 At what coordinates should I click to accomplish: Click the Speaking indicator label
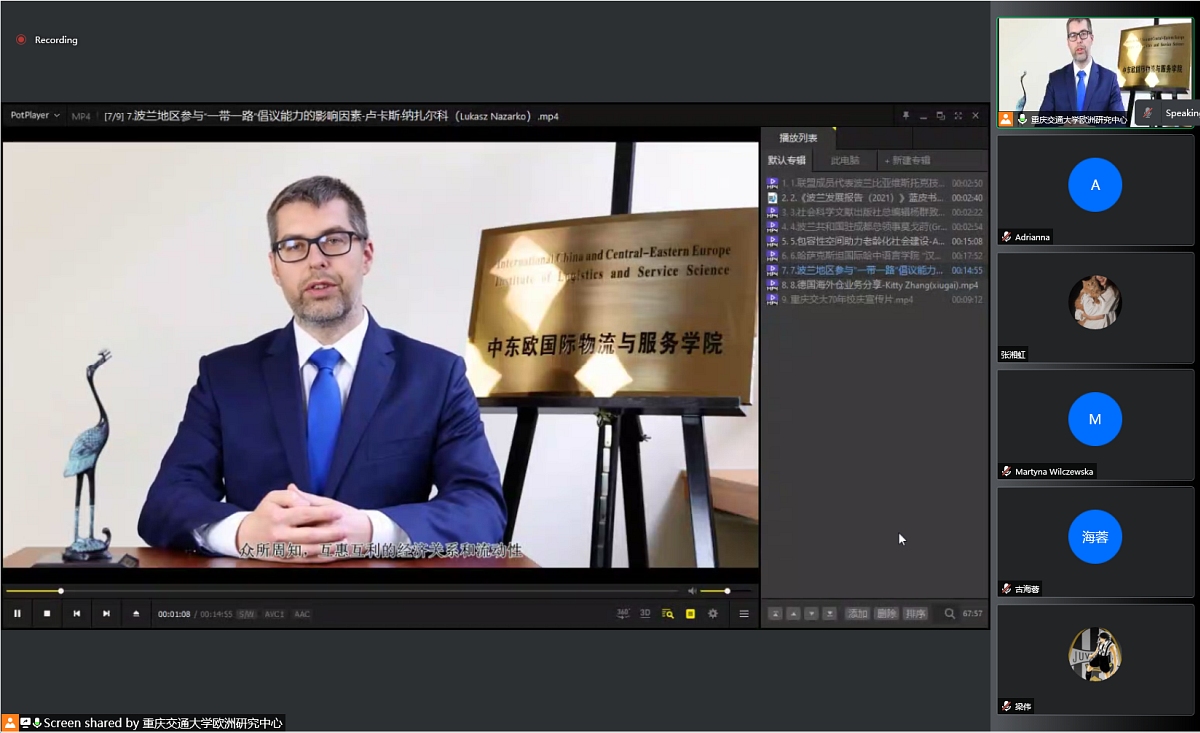(1182, 113)
